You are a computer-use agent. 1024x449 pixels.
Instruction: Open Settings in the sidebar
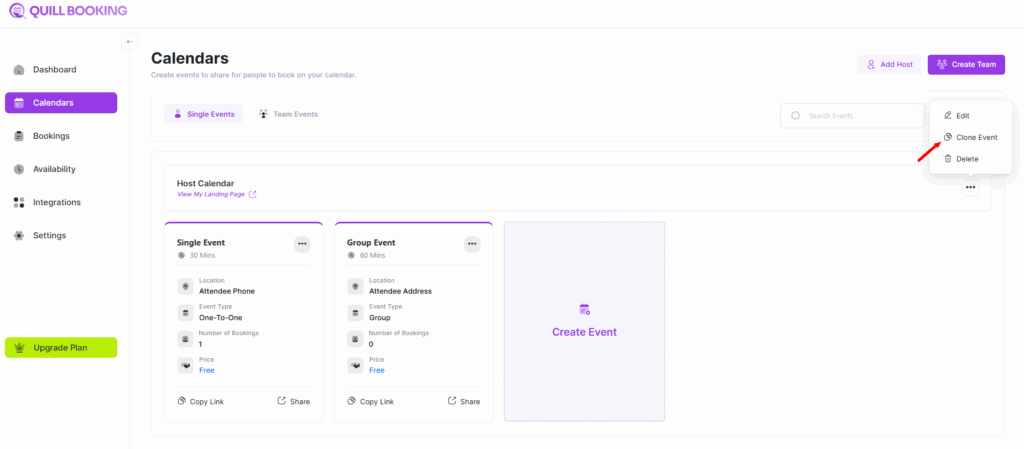coord(49,236)
